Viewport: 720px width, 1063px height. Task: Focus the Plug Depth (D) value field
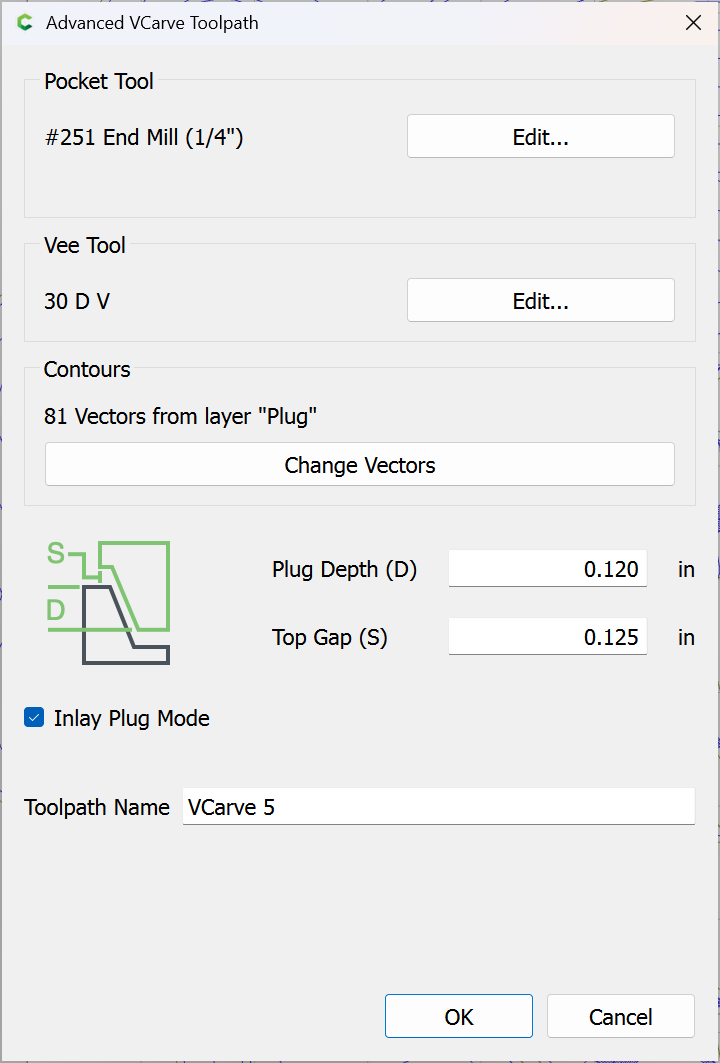click(547, 569)
